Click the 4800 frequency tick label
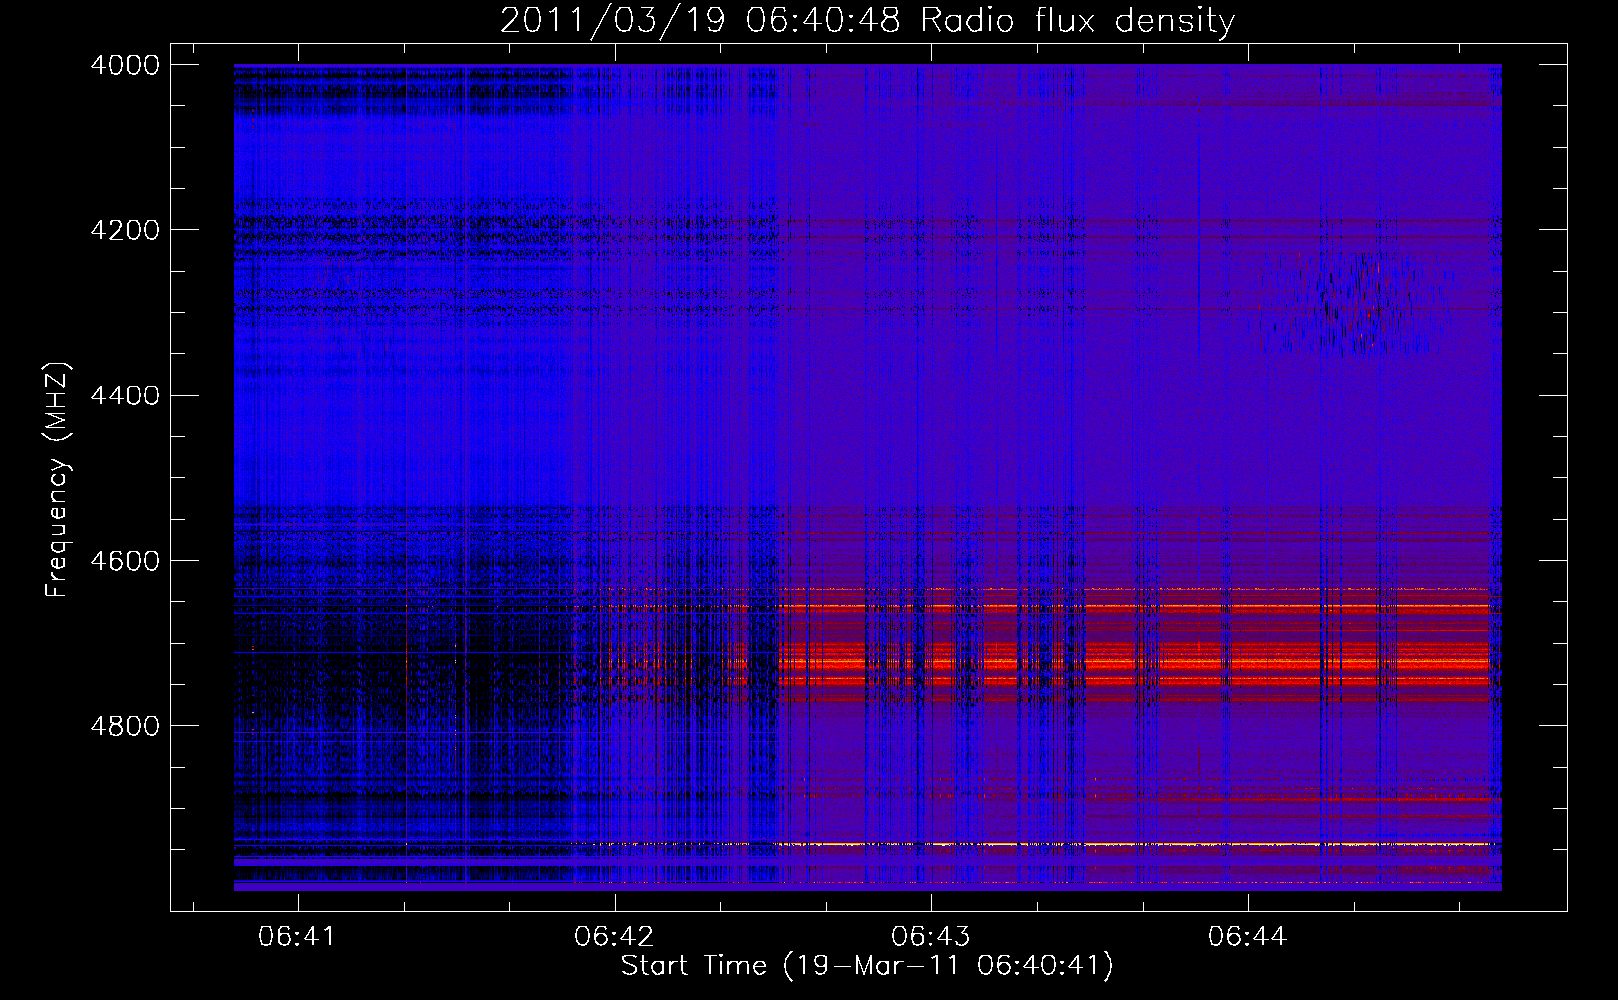This screenshot has width=1618, height=1000. (125, 726)
